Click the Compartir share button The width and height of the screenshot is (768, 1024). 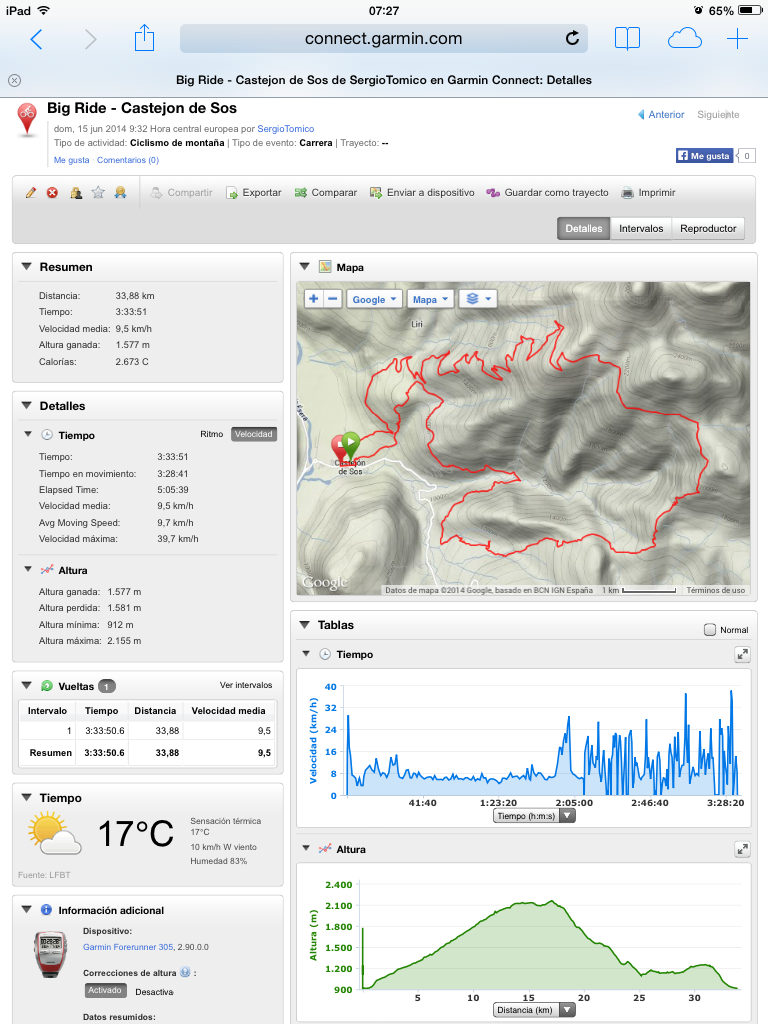(x=182, y=193)
